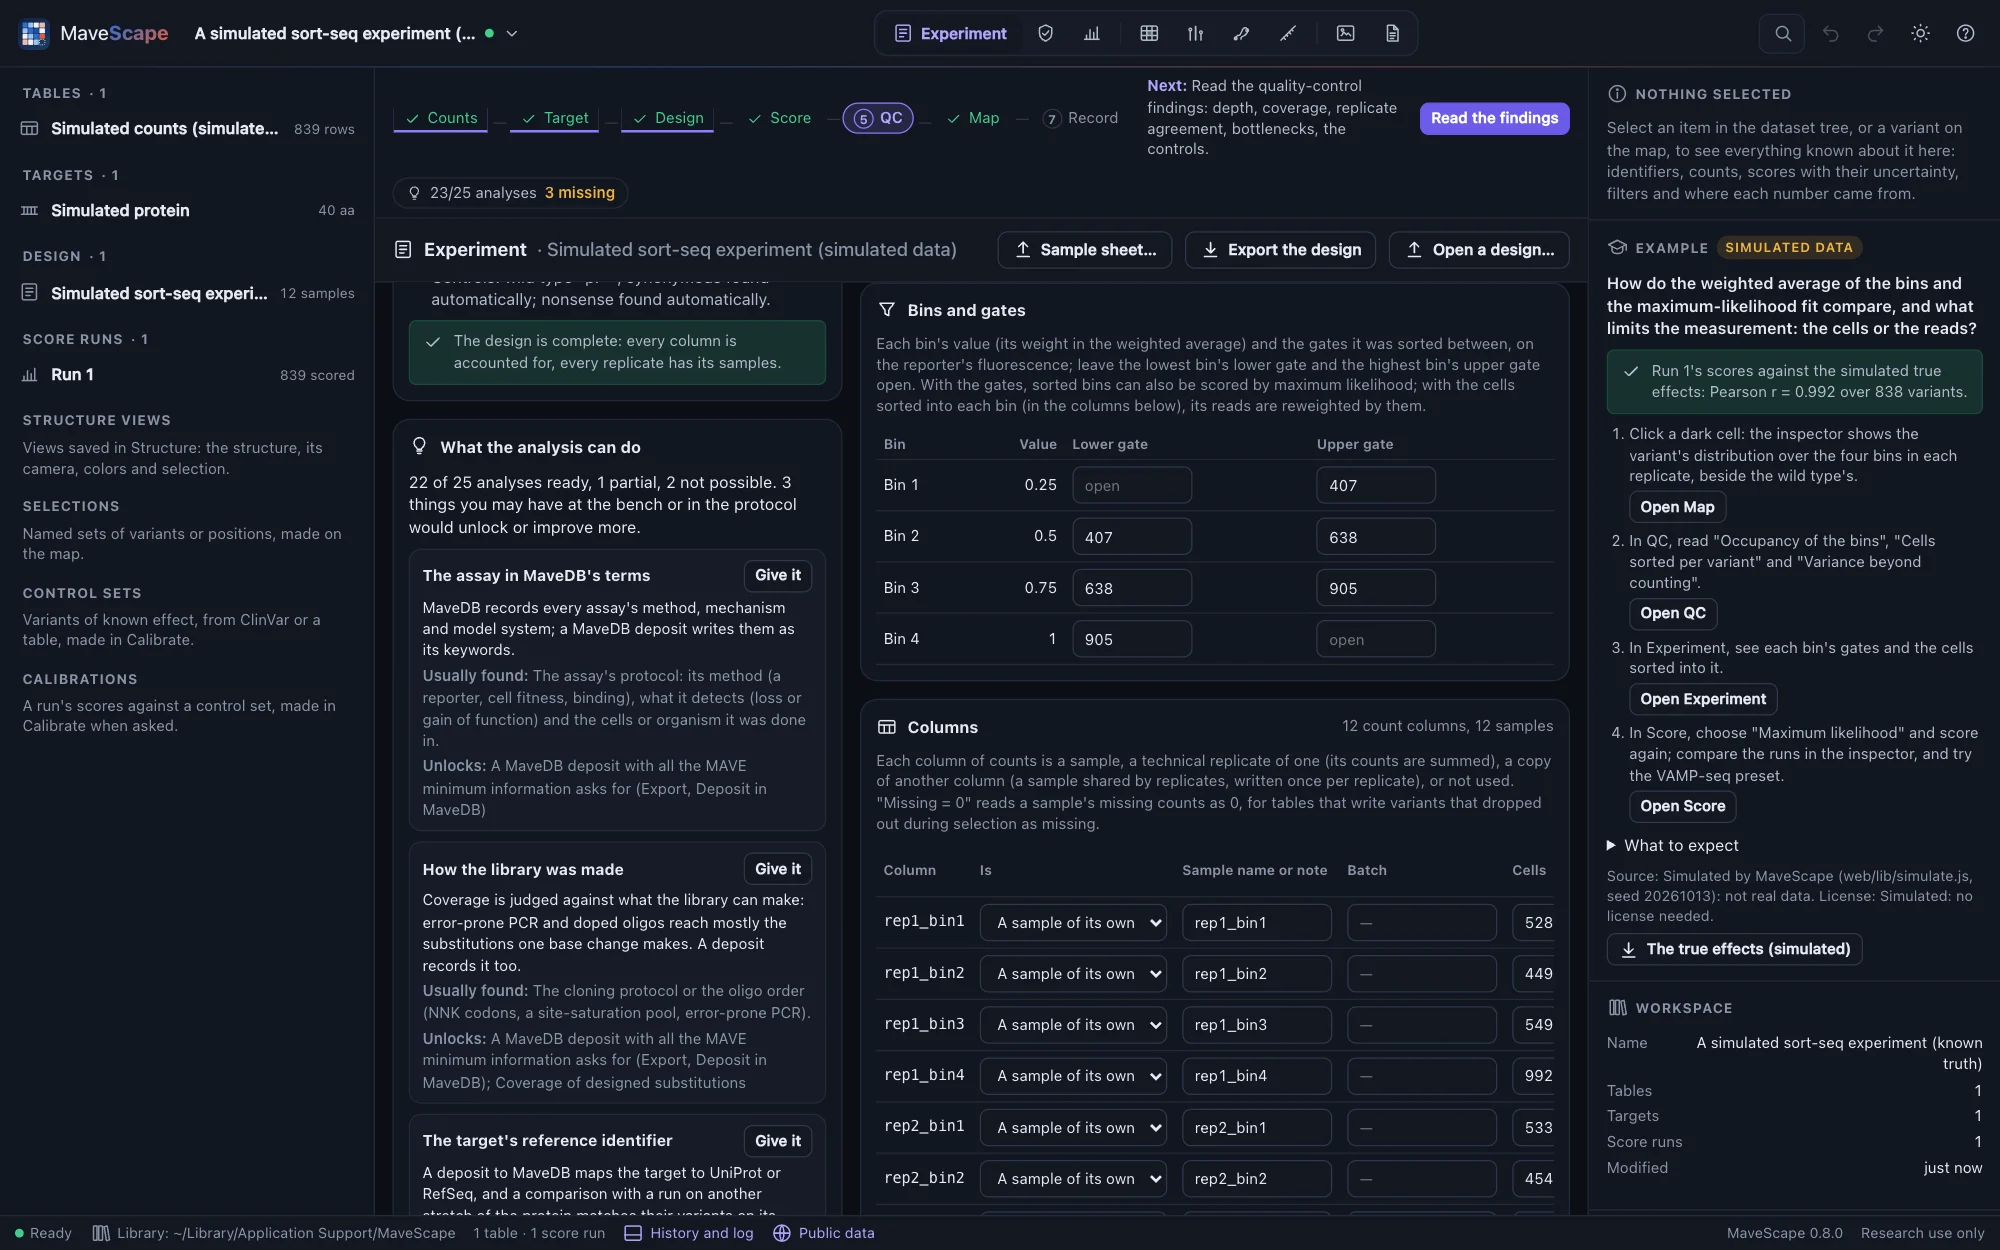Open the bar-chart Score view icon
Screen dimensions: 2000x1250
click(x=1092, y=33)
